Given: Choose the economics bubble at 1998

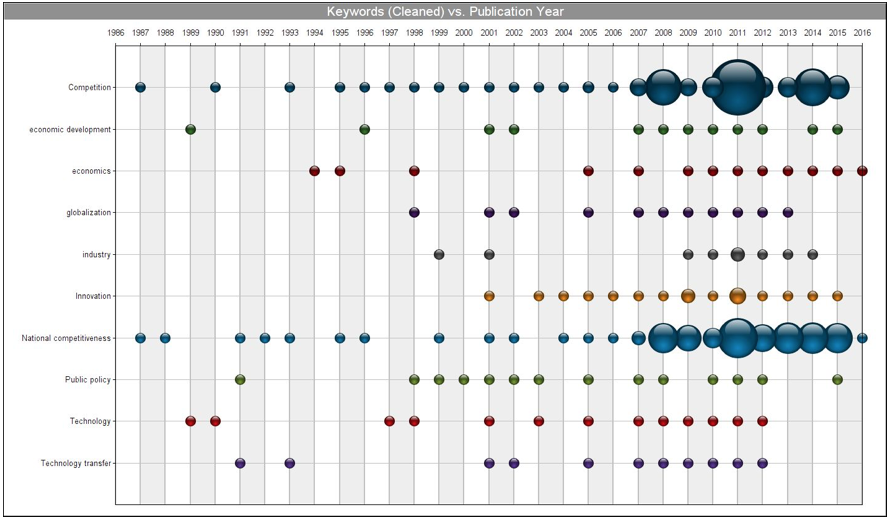Looking at the screenshot, I should tap(414, 171).
